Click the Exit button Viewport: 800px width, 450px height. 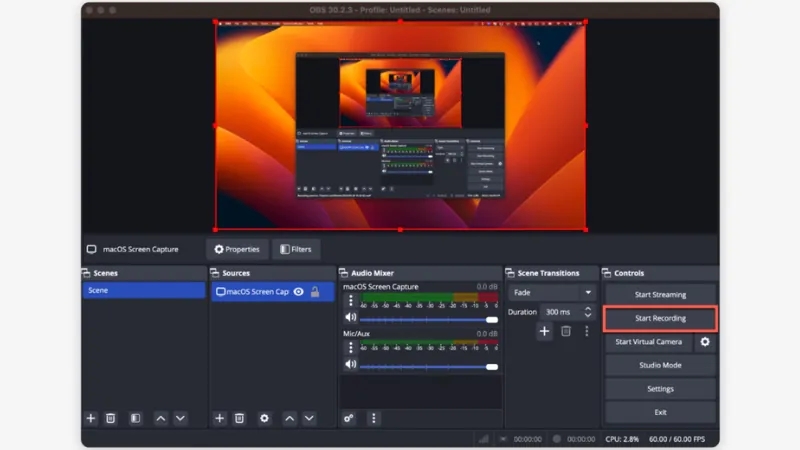(x=660, y=412)
